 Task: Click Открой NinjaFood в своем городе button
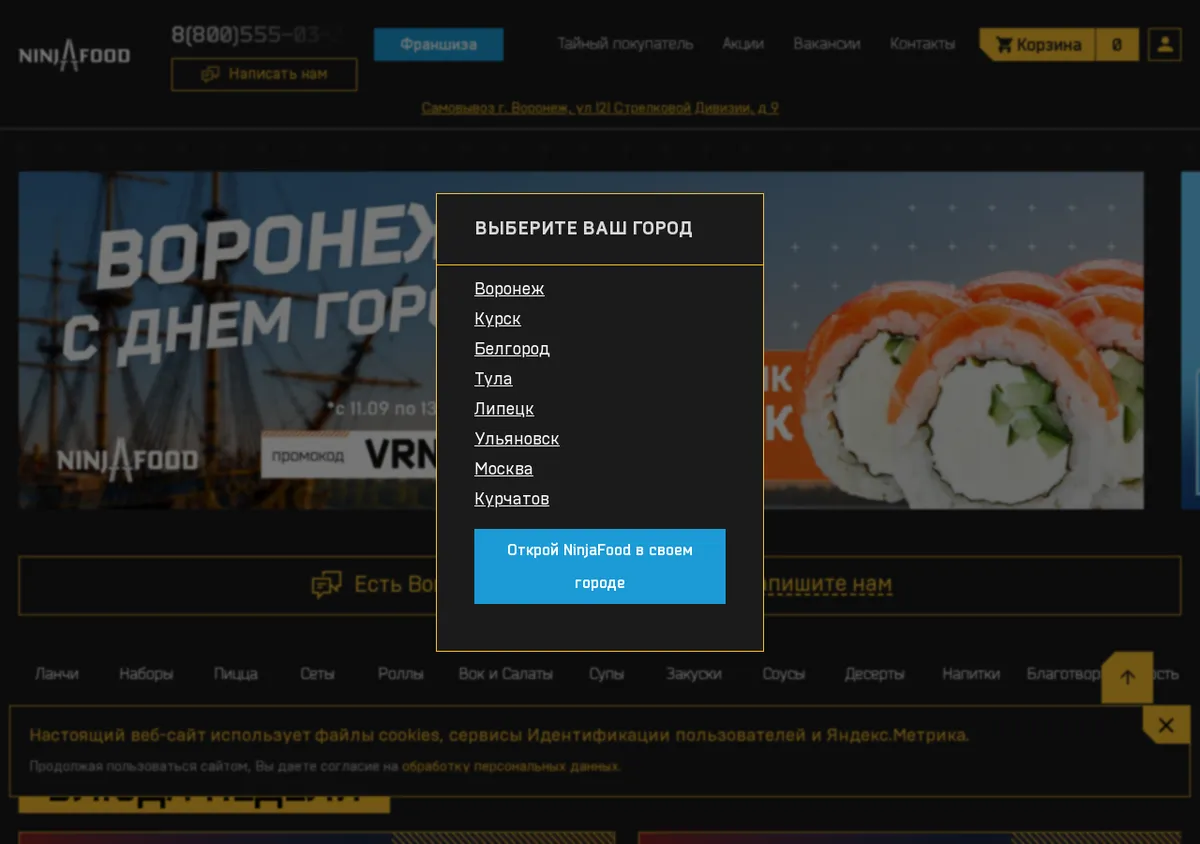coord(600,566)
